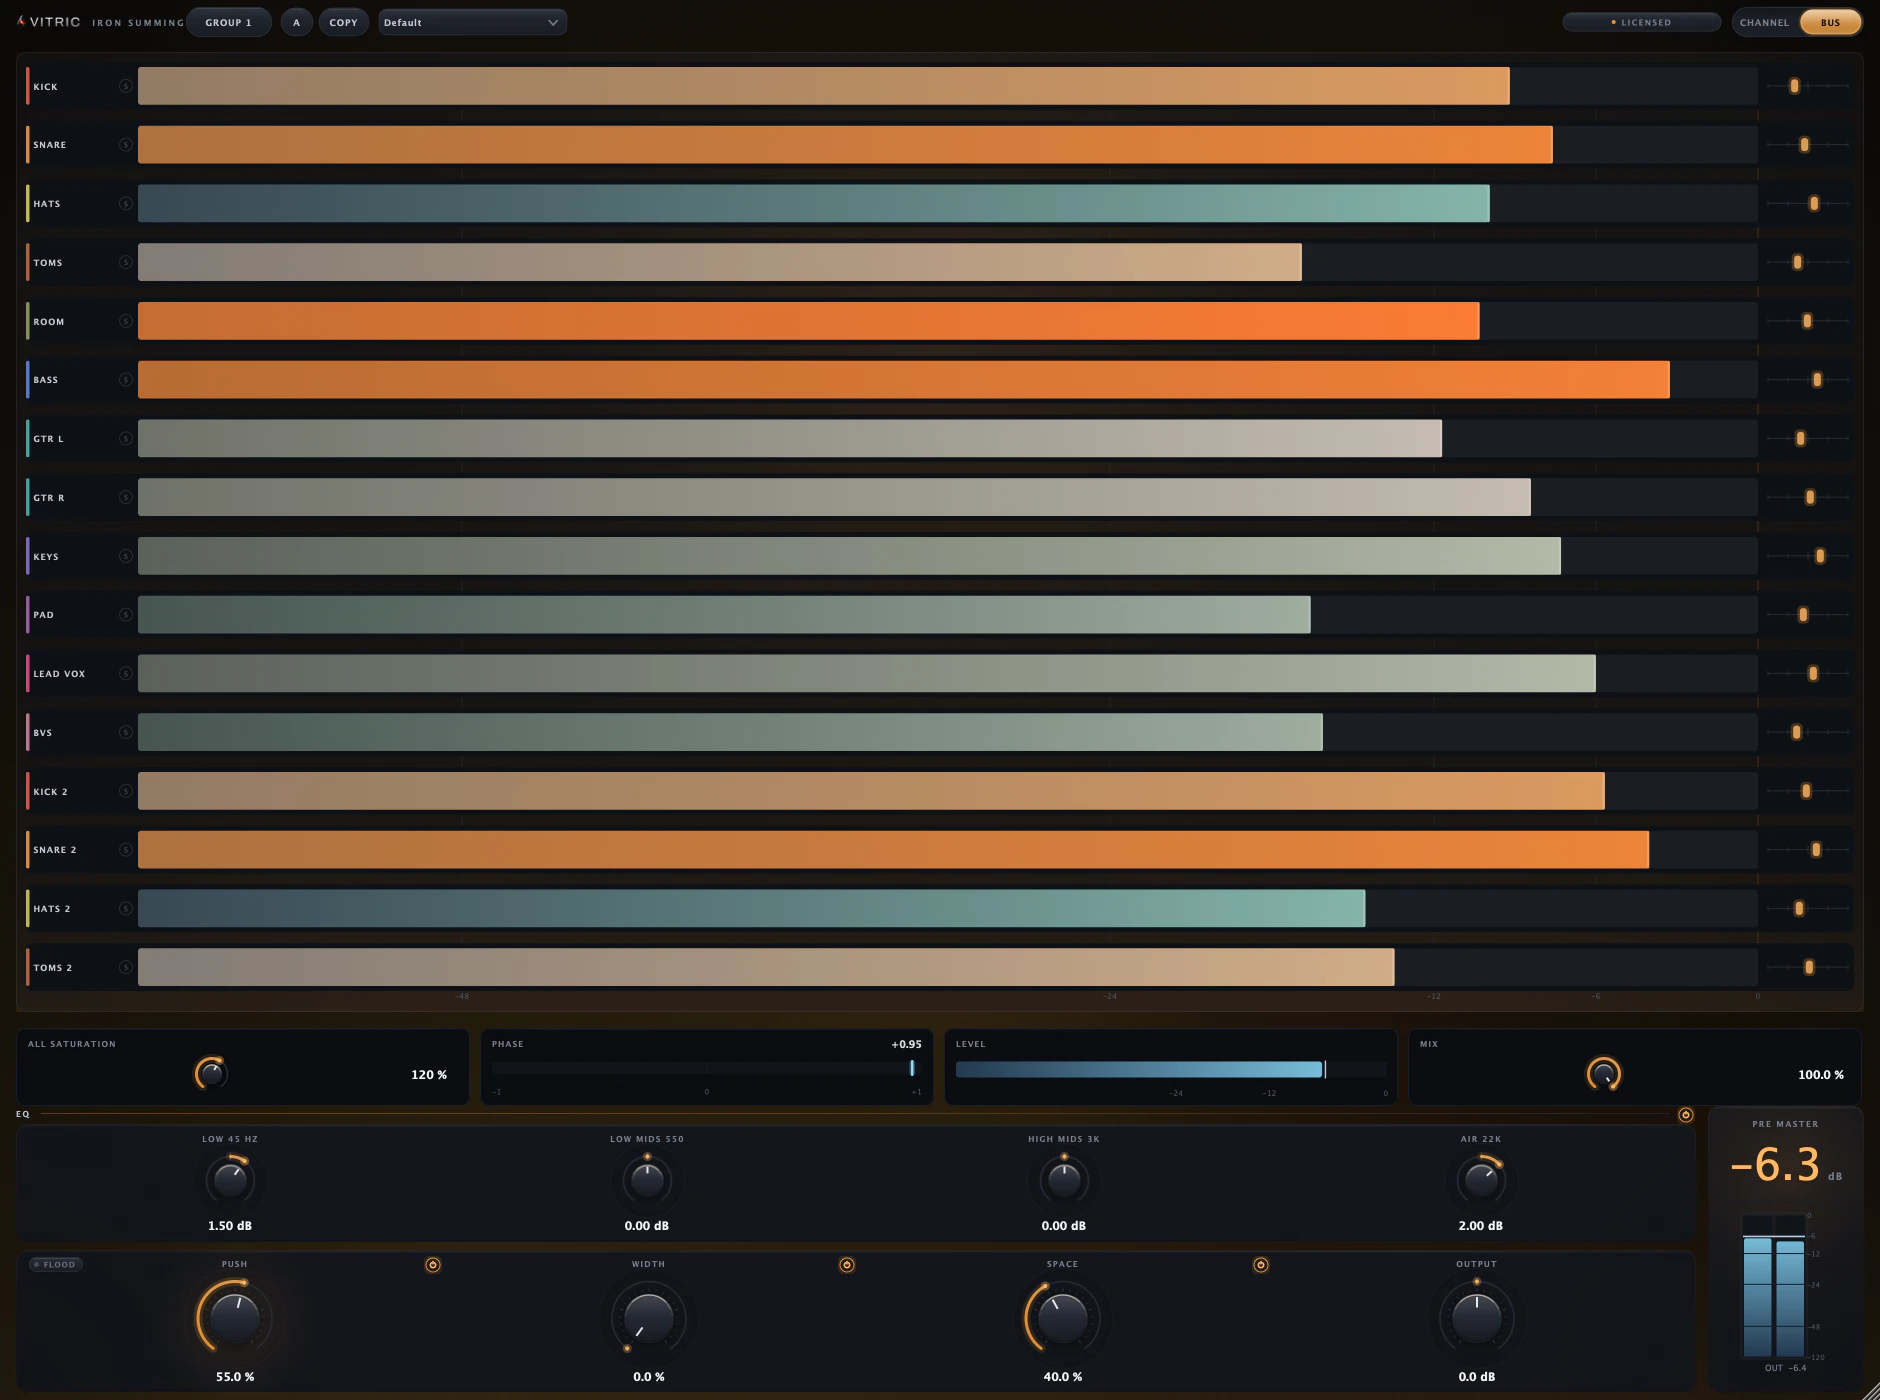Click the OUTPUT knob
This screenshot has width=1880, height=1400.
pyautogui.click(x=1477, y=1318)
